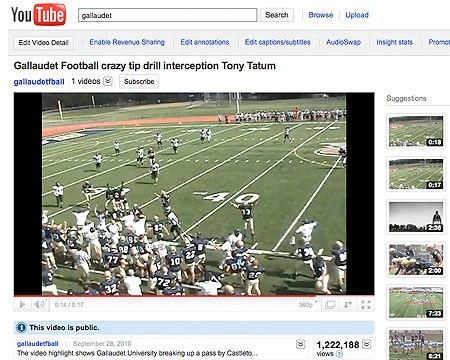
Task: Open the suggested video lasting 2:00
Action: pyautogui.click(x=416, y=260)
